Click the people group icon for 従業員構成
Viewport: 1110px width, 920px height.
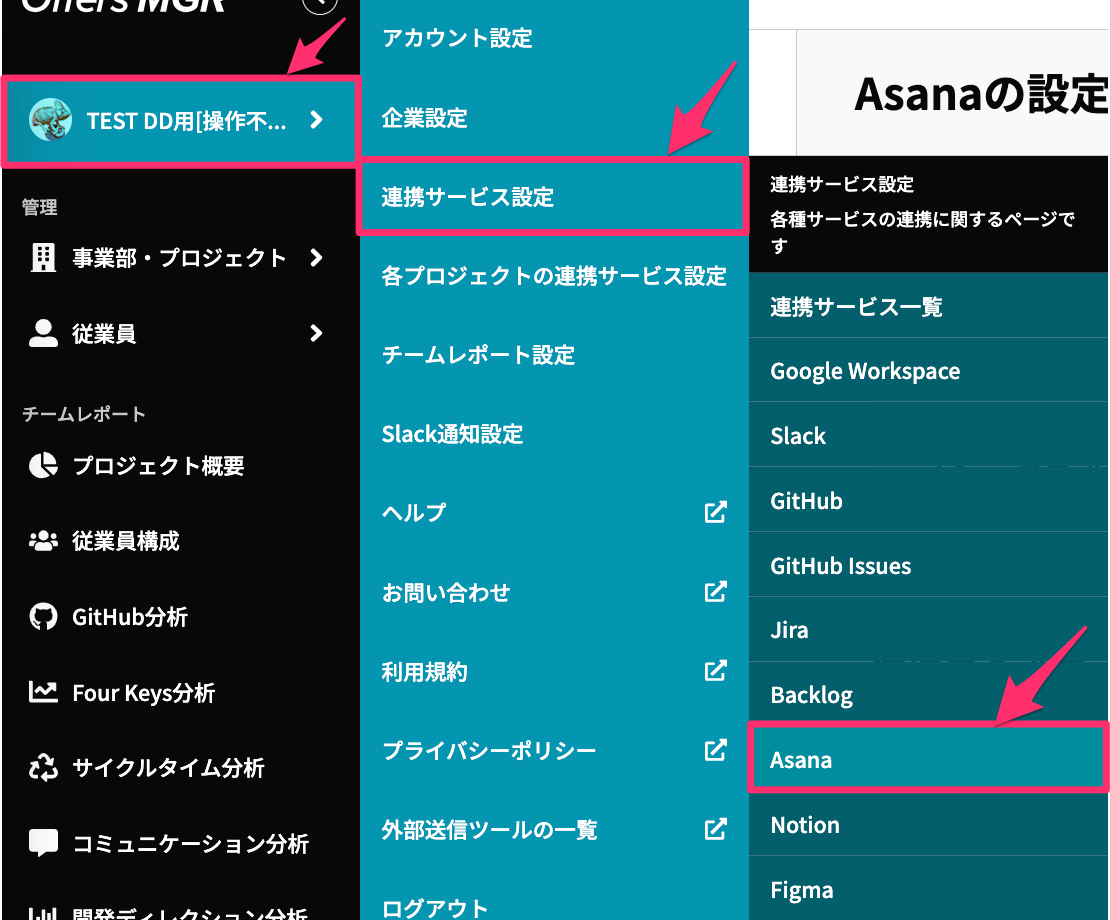click(43, 541)
